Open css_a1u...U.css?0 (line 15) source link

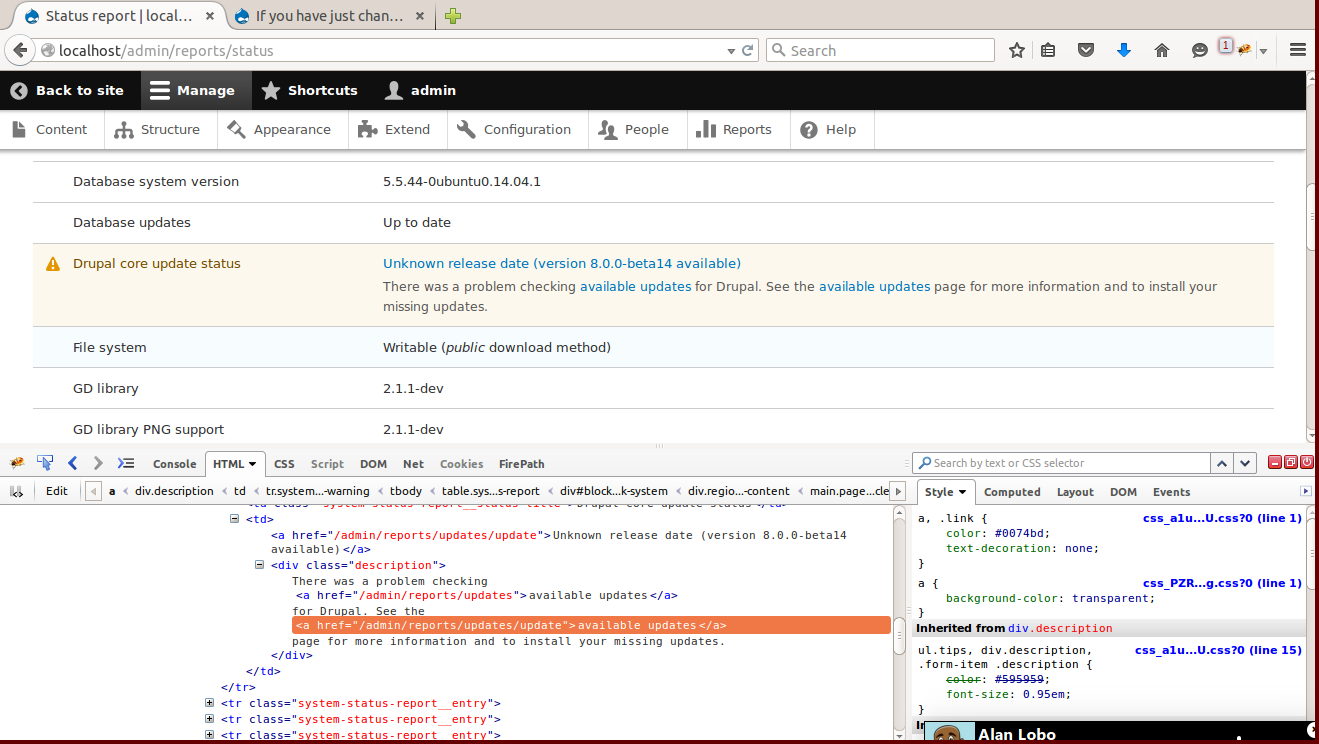[x=1218, y=650]
